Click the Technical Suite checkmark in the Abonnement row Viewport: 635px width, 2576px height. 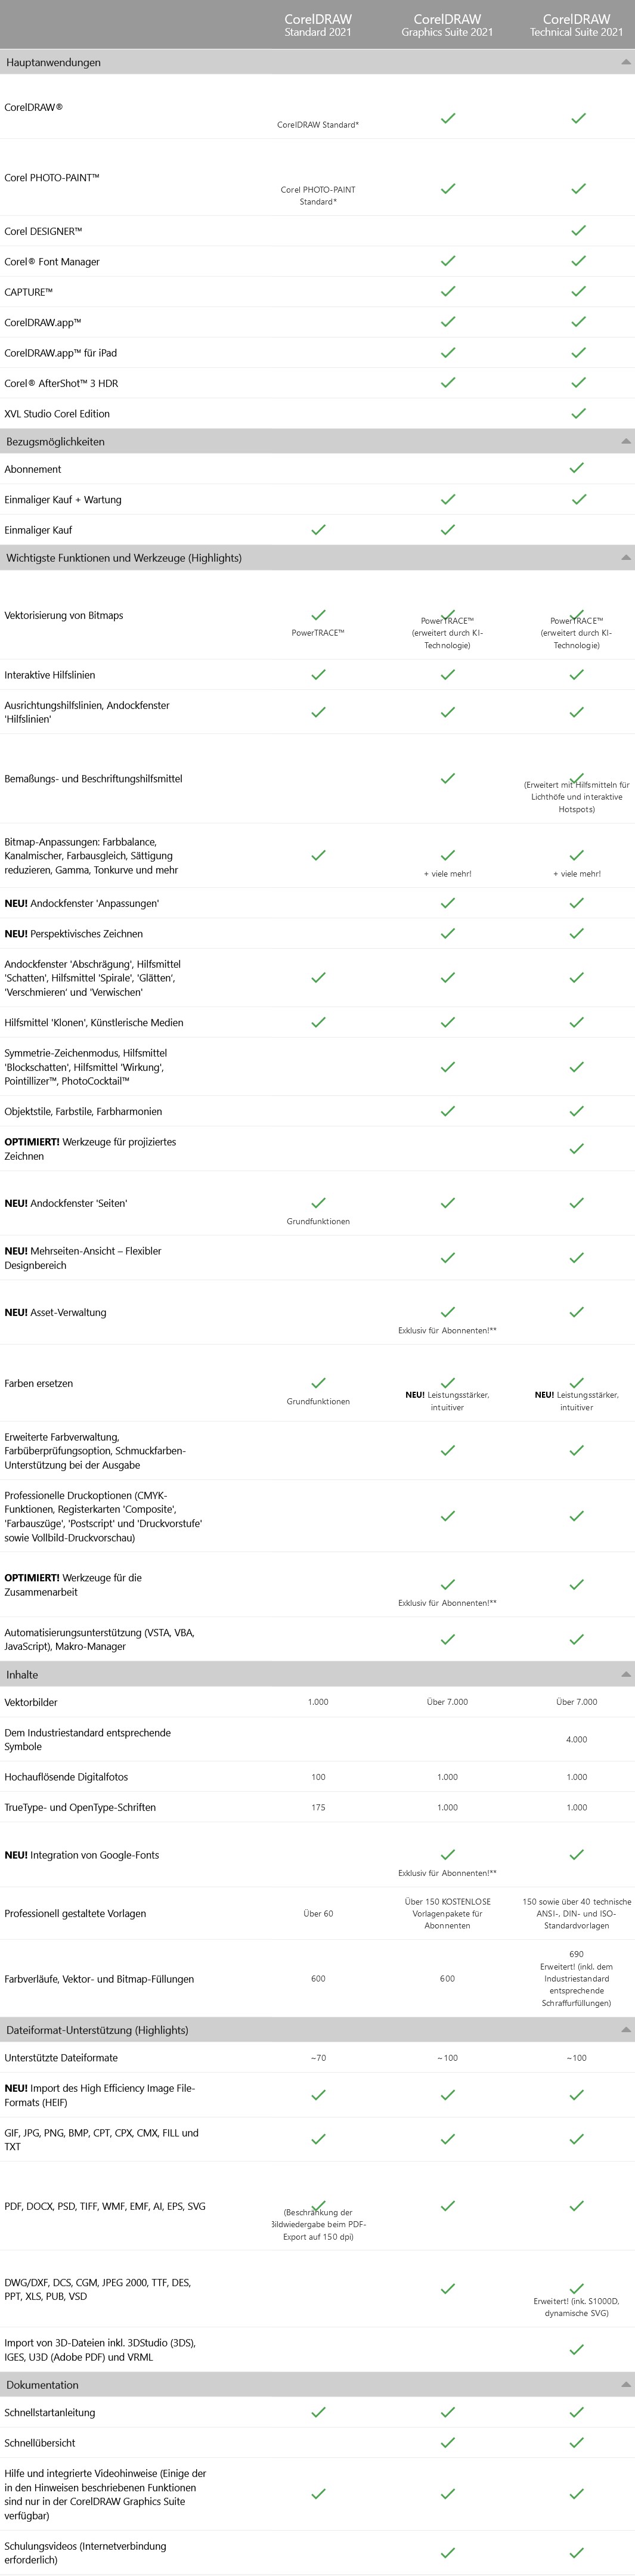[577, 469]
